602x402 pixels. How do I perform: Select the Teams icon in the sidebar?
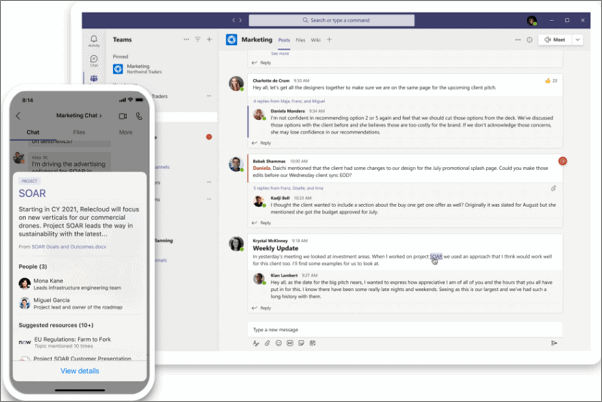click(94, 79)
